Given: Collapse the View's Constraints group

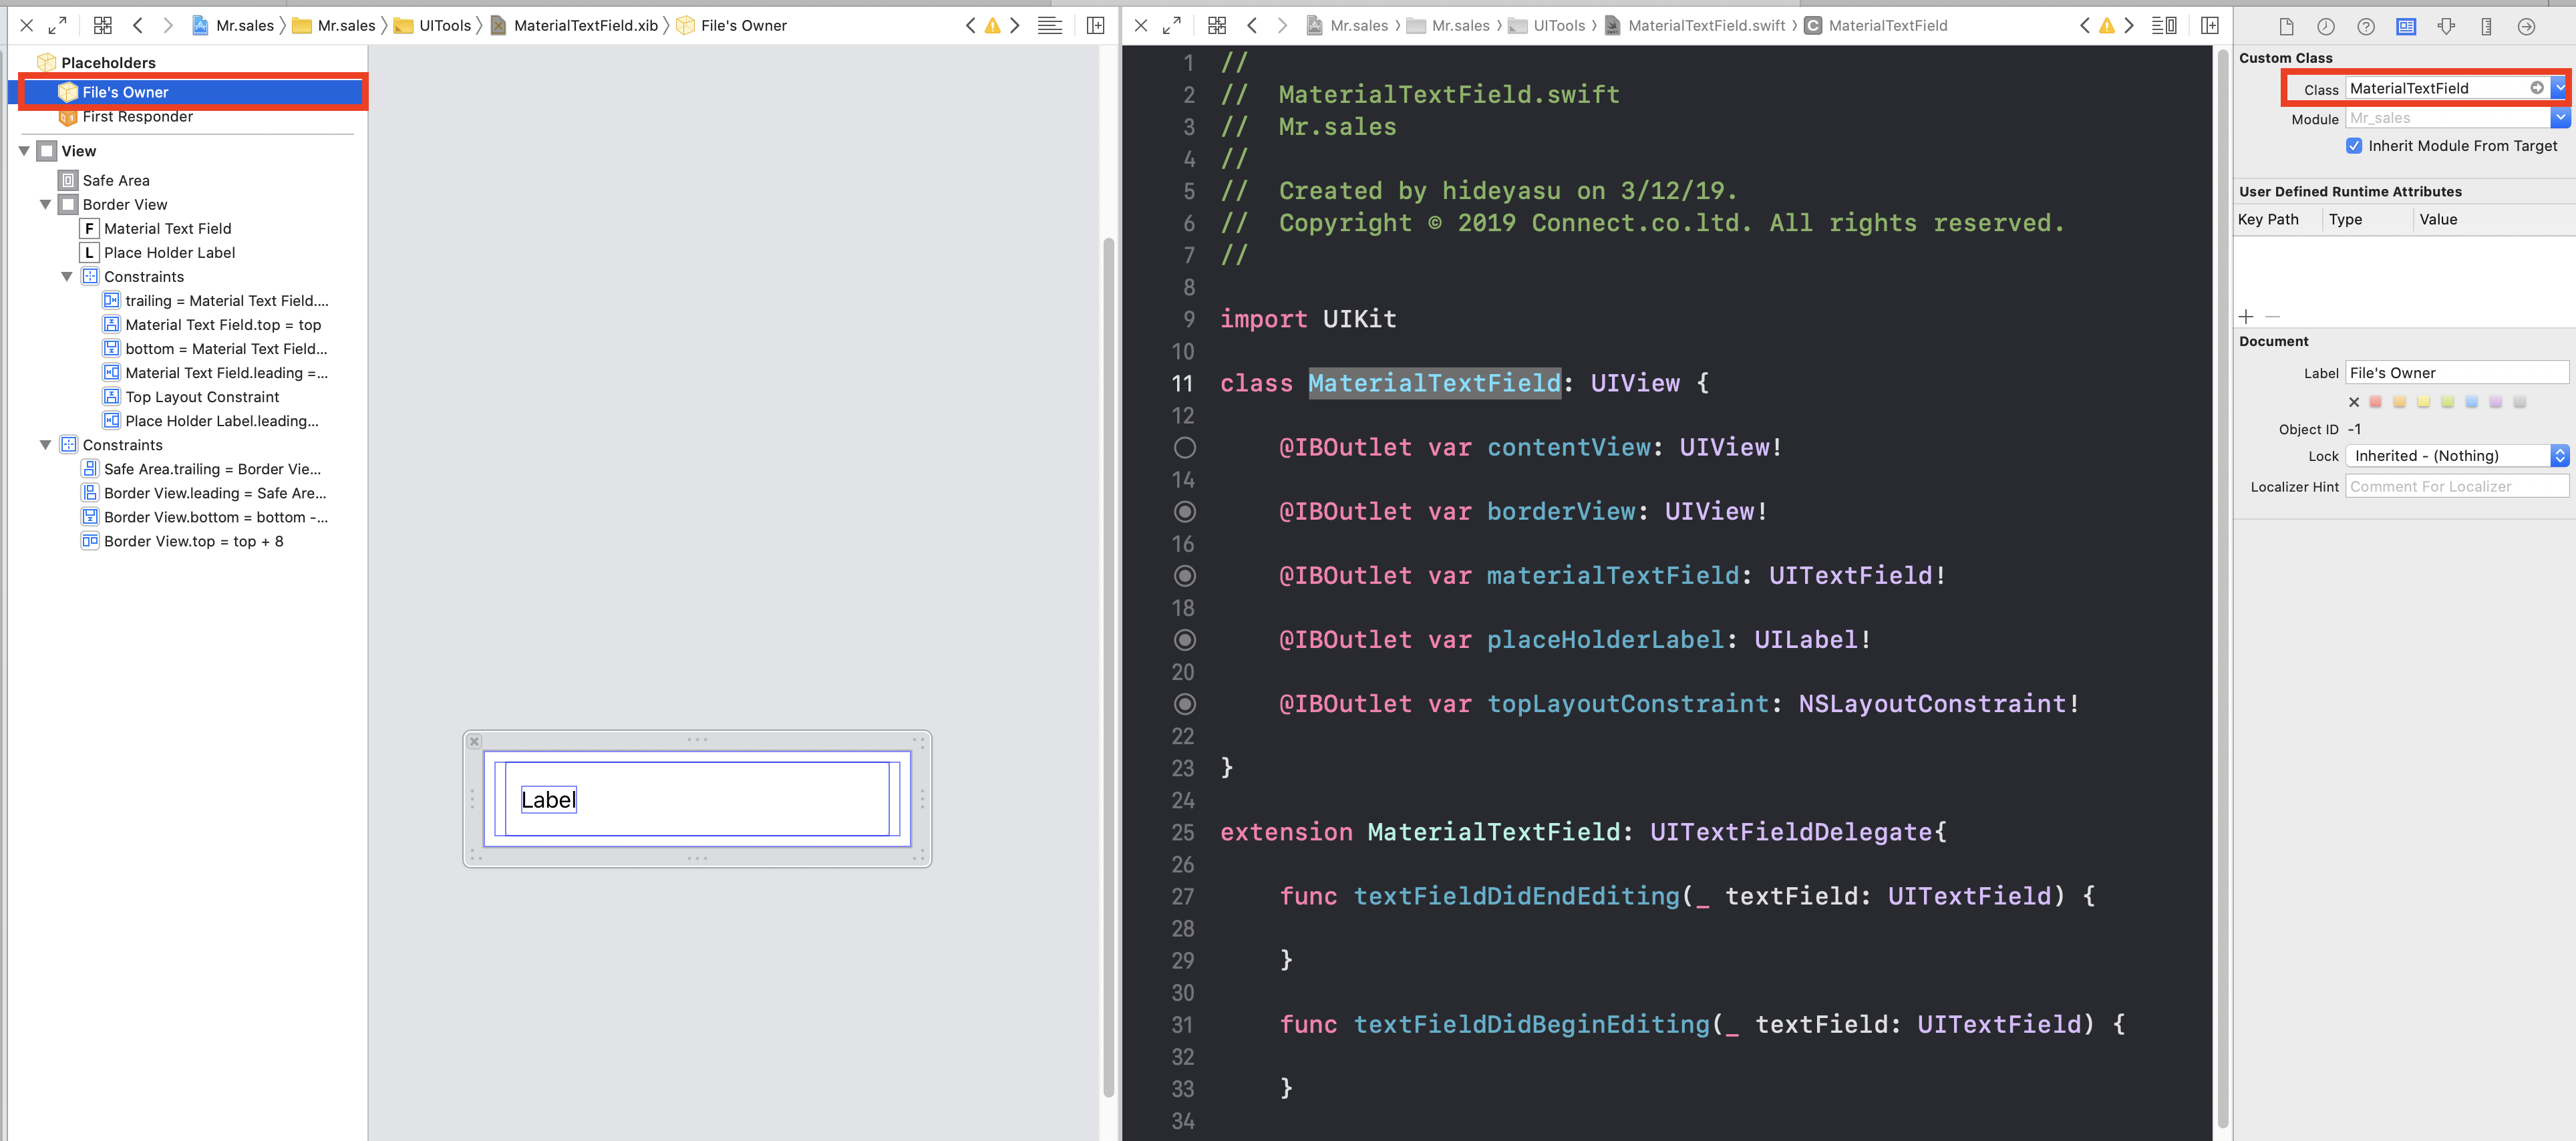Looking at the screenshot, I should point(45,445).
